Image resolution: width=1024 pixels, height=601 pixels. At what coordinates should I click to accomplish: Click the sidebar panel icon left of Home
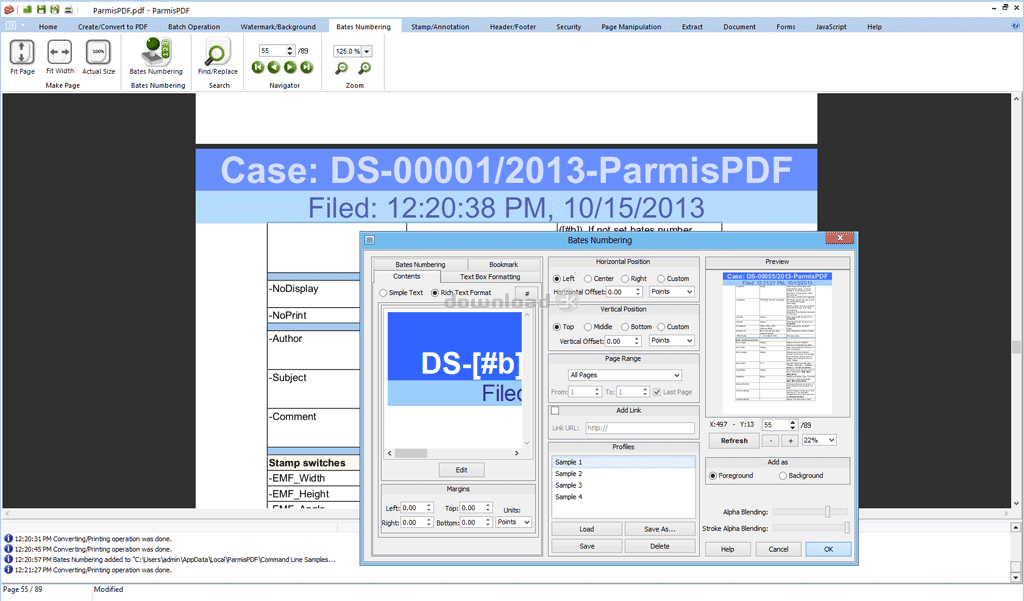[x=11, y=26]
